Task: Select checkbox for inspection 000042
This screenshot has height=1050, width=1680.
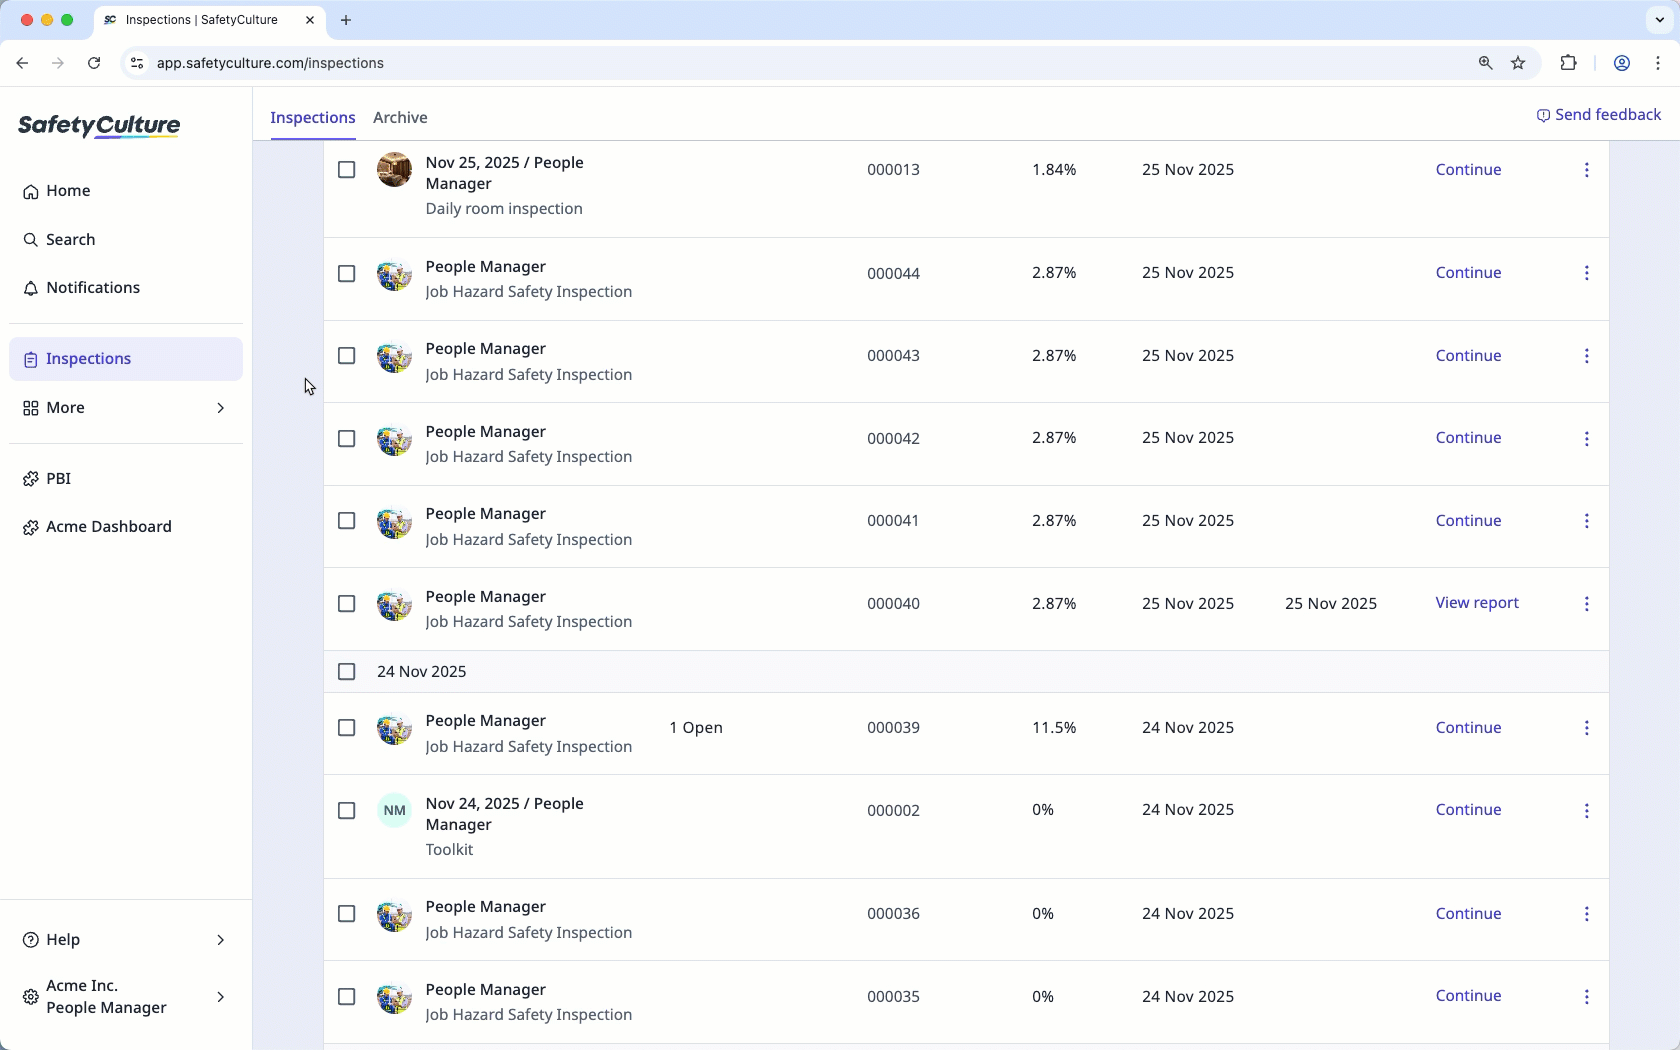Action: click(346, 439)
